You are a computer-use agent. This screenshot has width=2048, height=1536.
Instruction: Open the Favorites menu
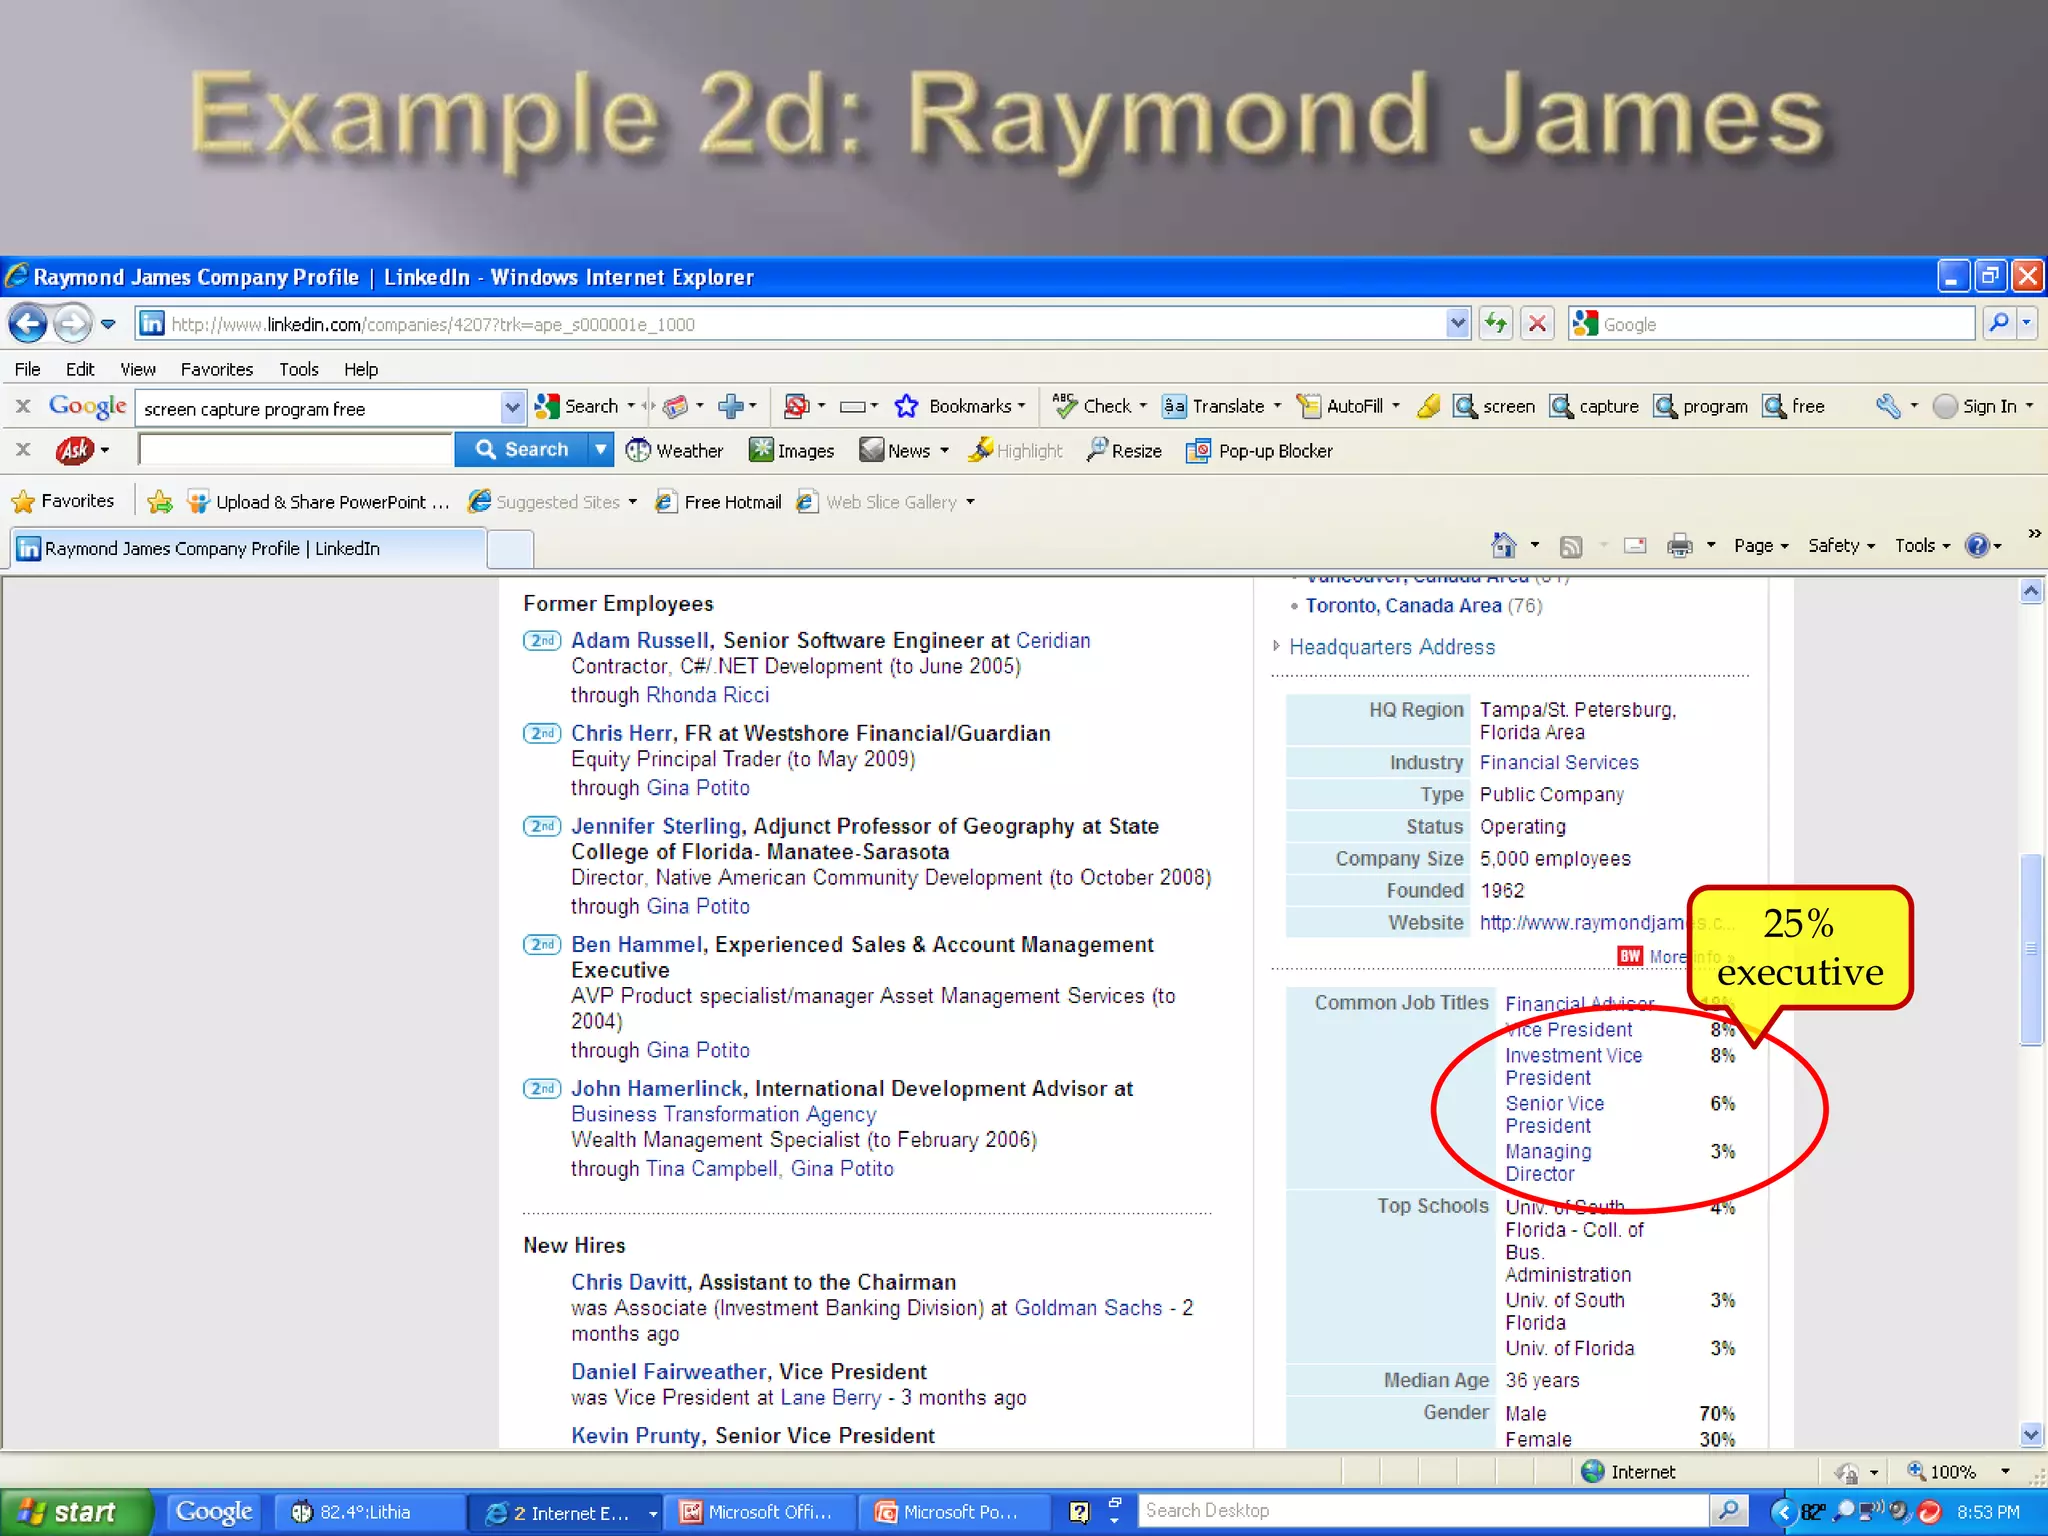pos(217,369)
